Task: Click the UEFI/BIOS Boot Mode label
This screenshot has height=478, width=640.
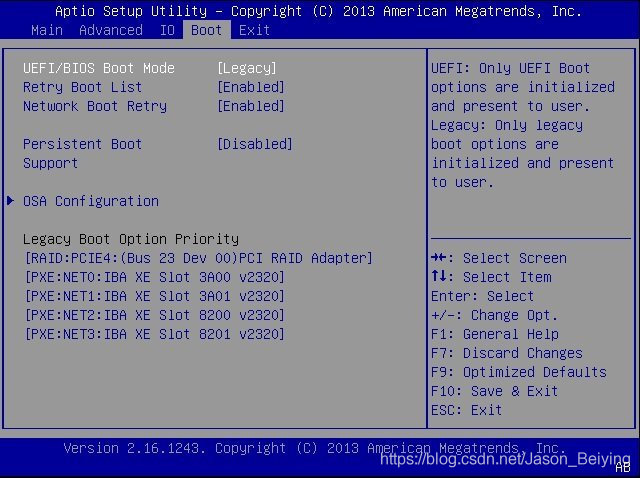Action: pyautogui.click(x=99, y=68)
